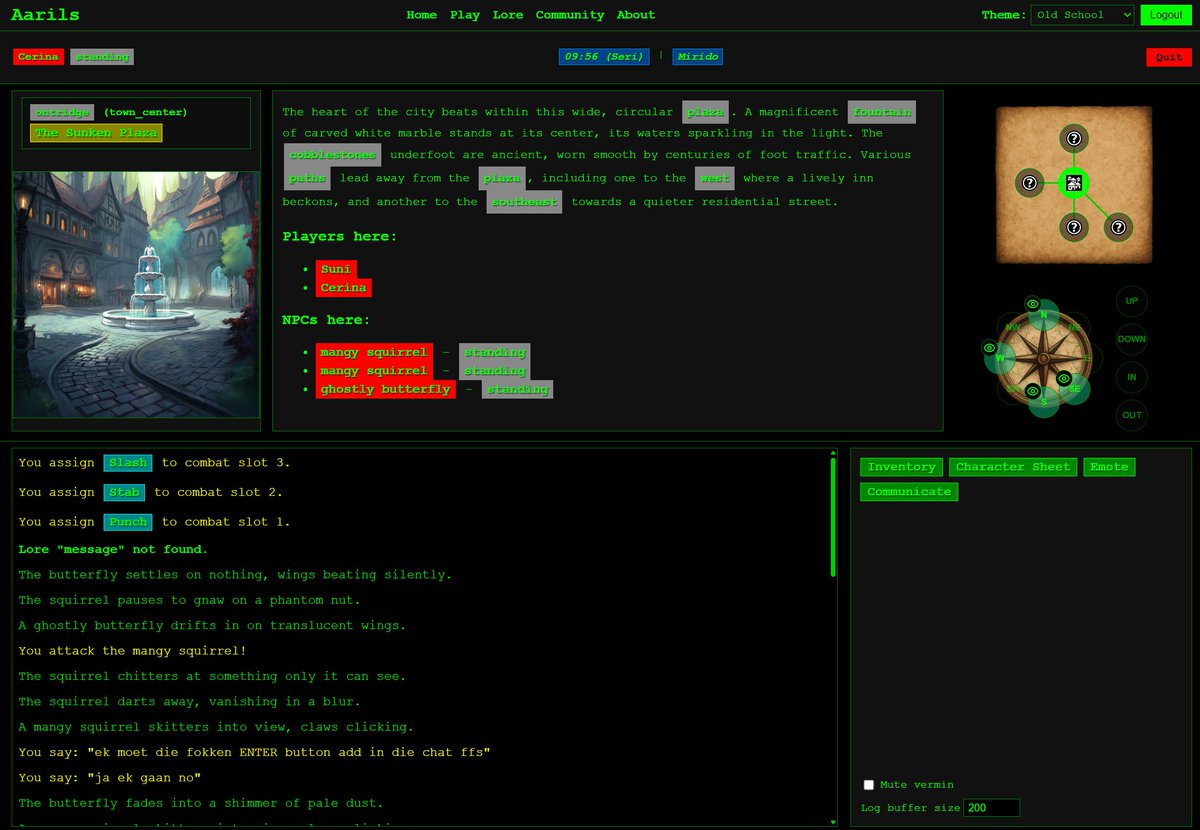Click the IN movement button
The image size is (1200, 830).
click(x=1132, y=377)
